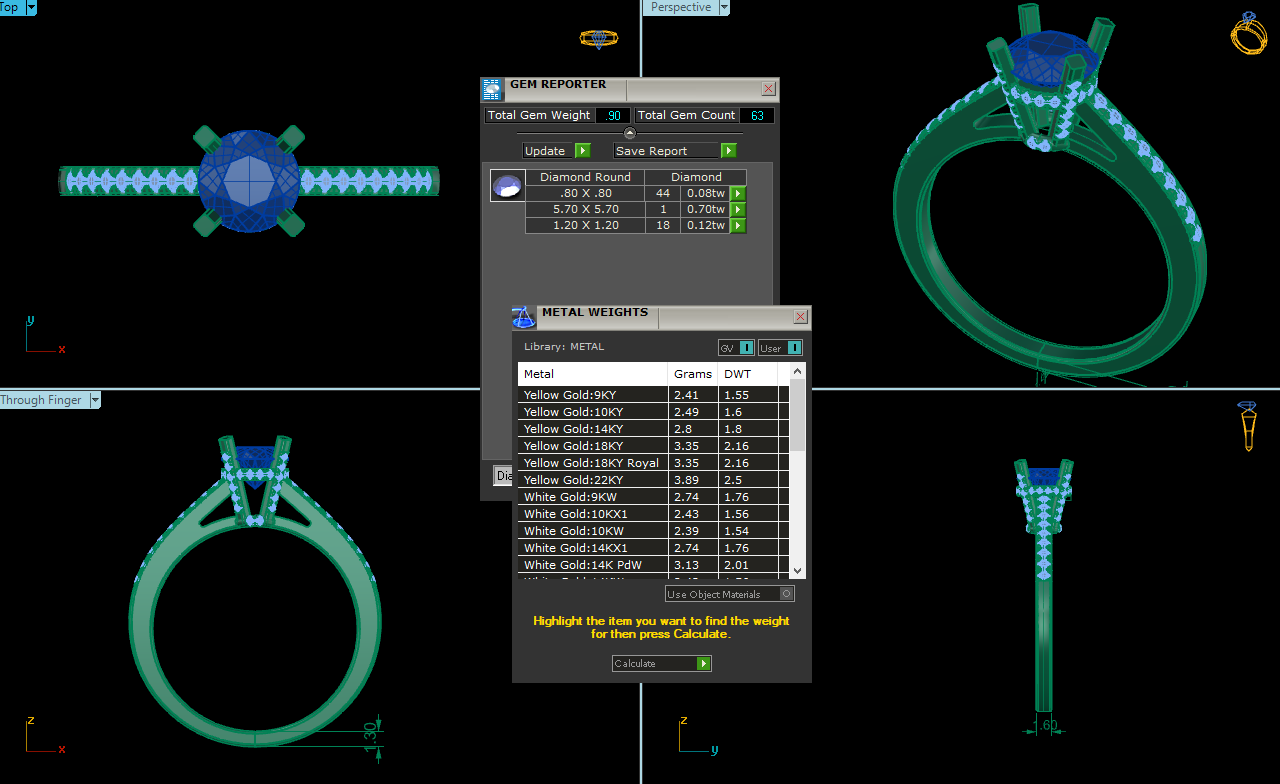Click the Update button in Gem Reporter
The width and height of the screenshot is (1280, 784).
pos(556,151)
